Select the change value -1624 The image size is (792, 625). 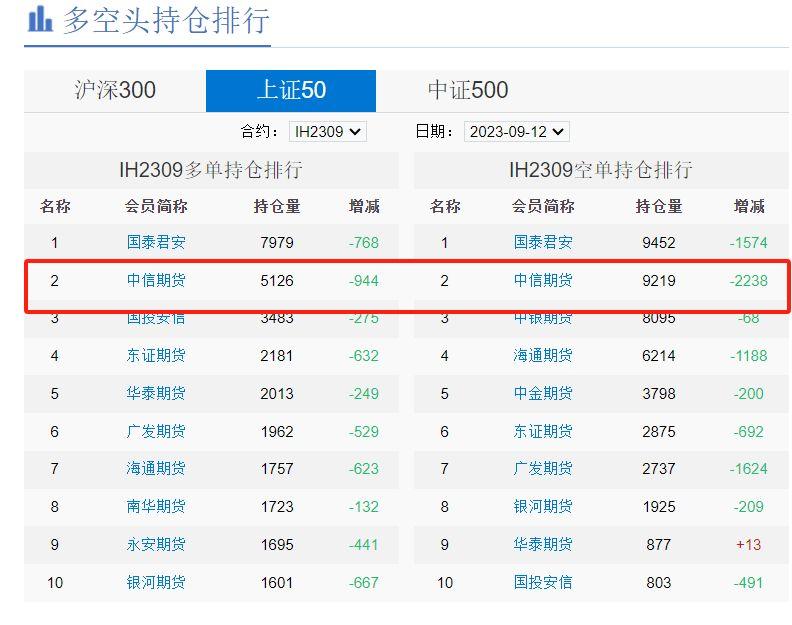(x=749, y=469)
